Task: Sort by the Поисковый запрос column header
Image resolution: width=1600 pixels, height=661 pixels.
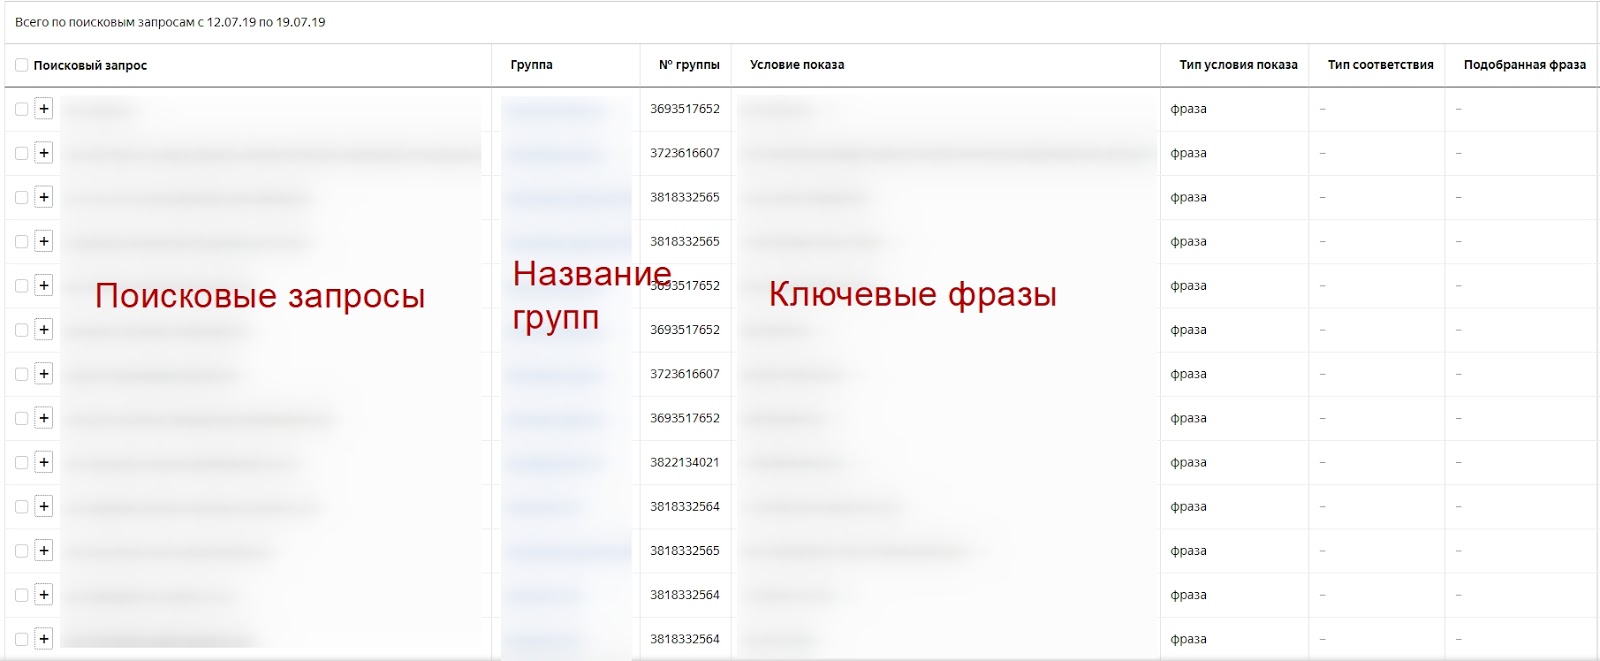Action: point(90,65)
